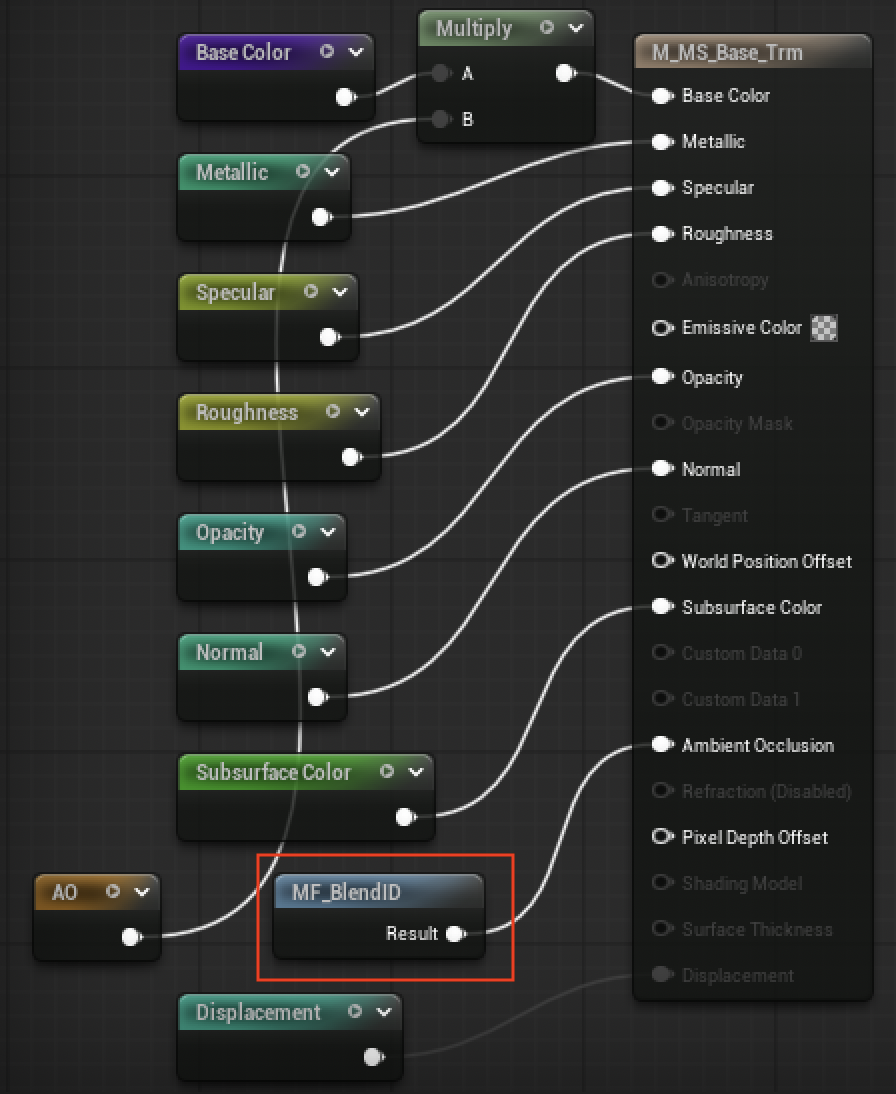
Task: Click the Opacity Mask input pin
Action: click(x=662, y=423)
